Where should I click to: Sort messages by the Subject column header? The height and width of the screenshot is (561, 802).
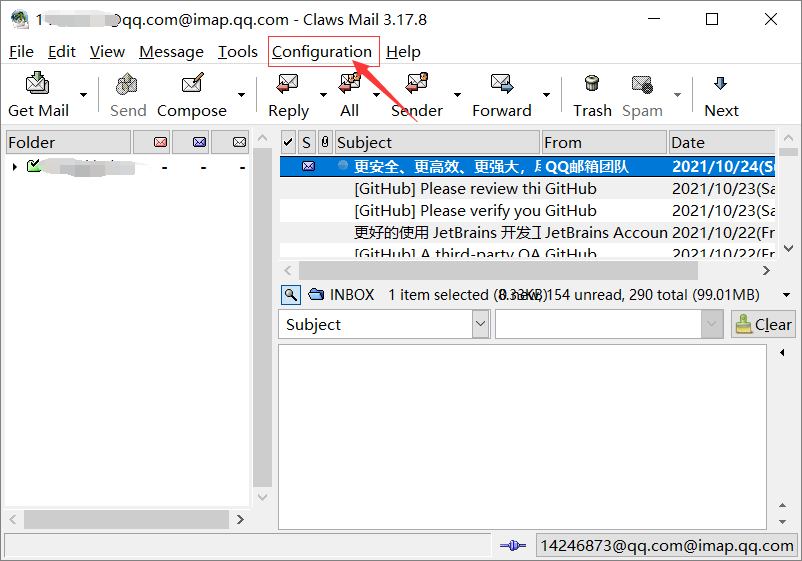tap(437, 142)
